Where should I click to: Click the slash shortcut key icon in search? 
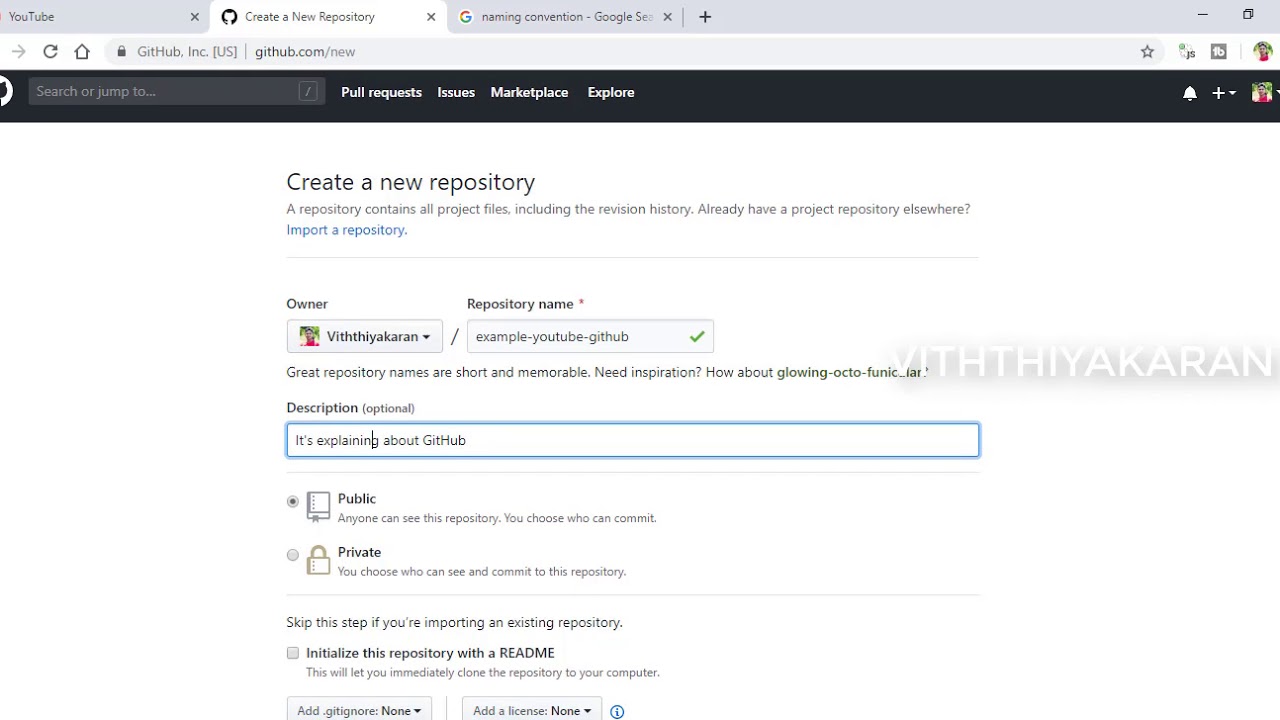click(308, 91)
